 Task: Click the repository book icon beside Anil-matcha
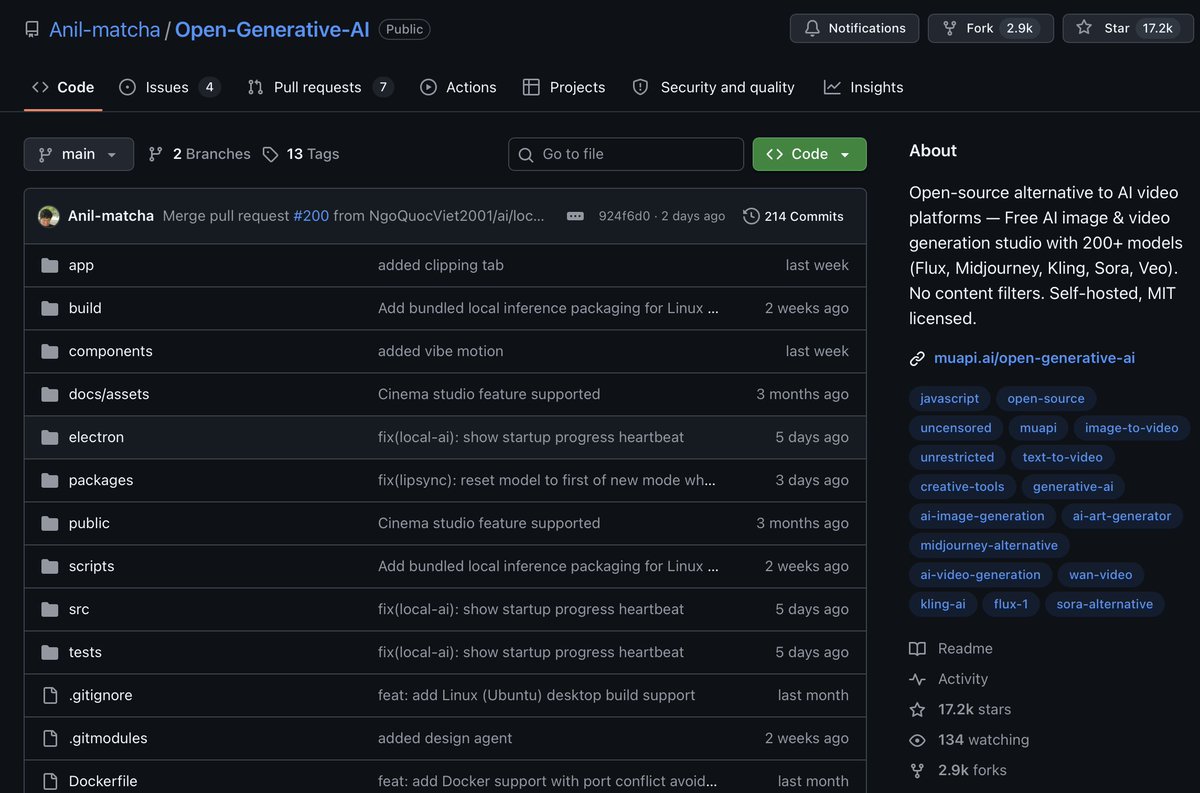[x=32, y=29]
